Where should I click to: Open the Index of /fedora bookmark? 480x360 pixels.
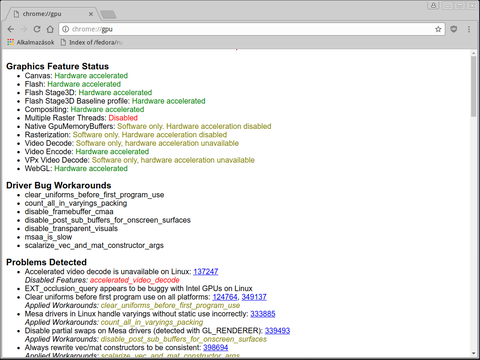pyautogui.click(x=92, y=42)
